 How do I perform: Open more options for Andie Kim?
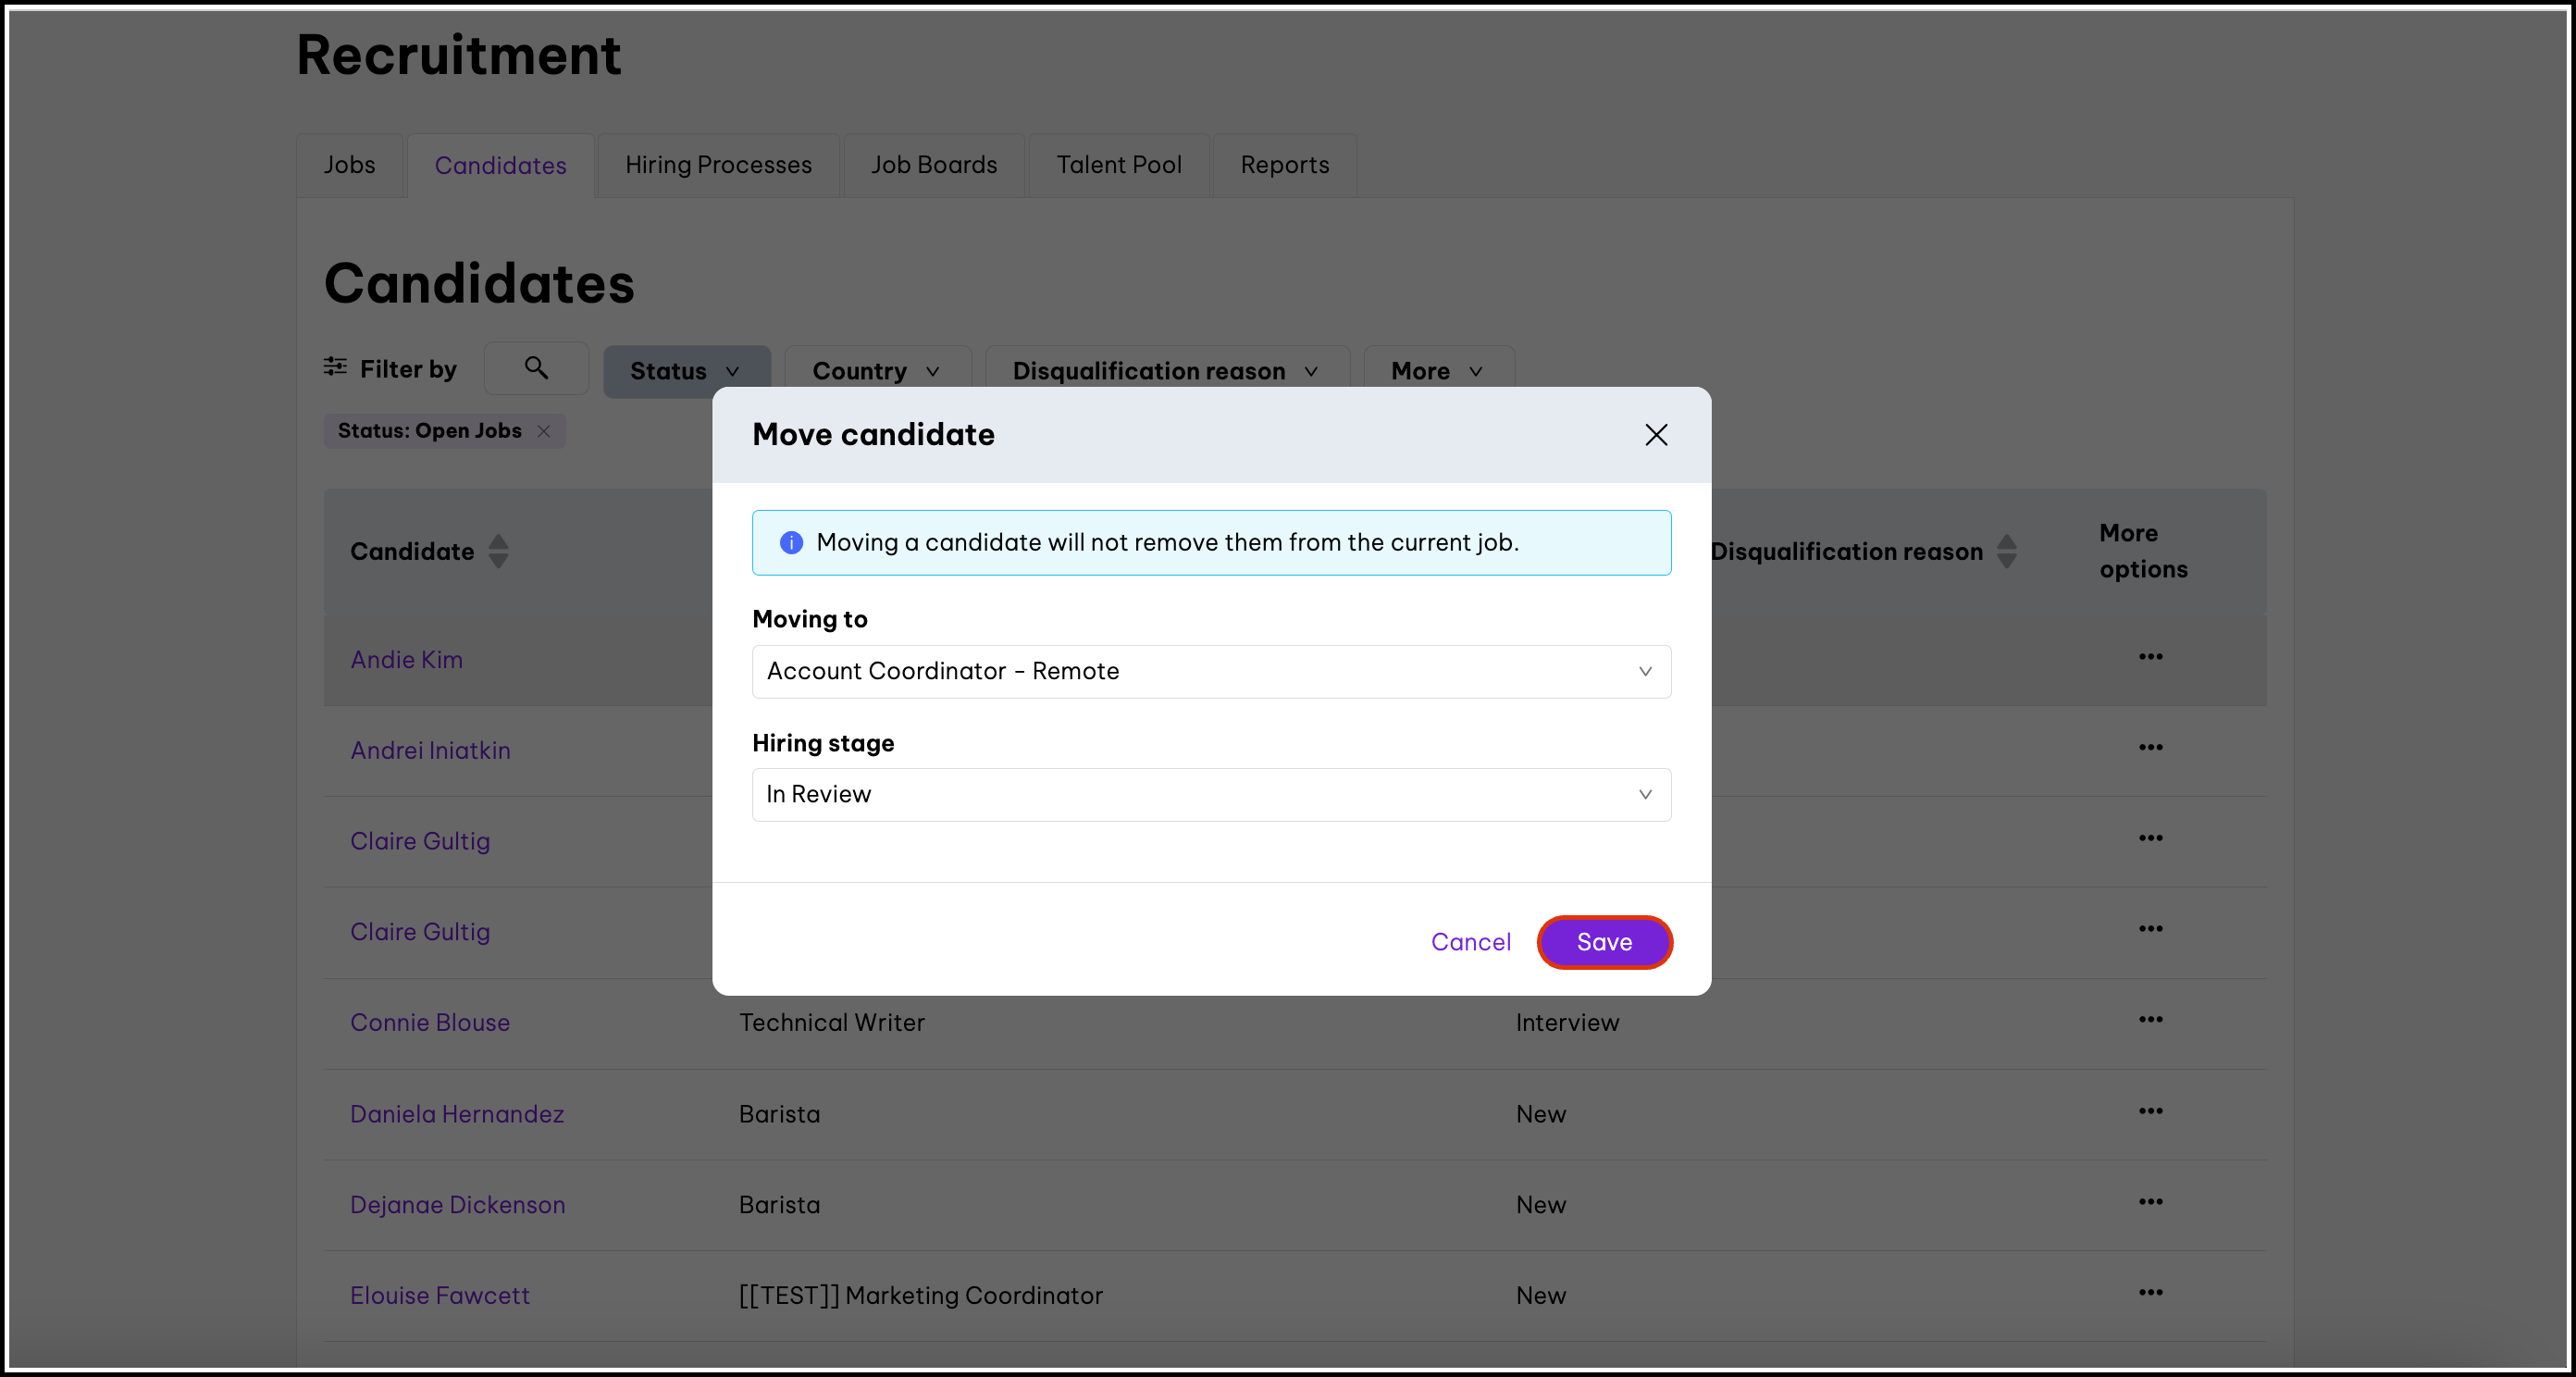click(2150, 657)
